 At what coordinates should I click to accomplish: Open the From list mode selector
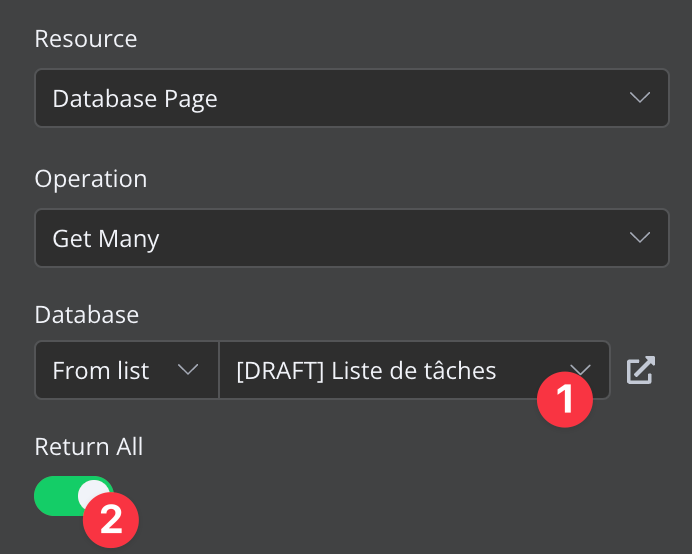(x=126, y=370)
